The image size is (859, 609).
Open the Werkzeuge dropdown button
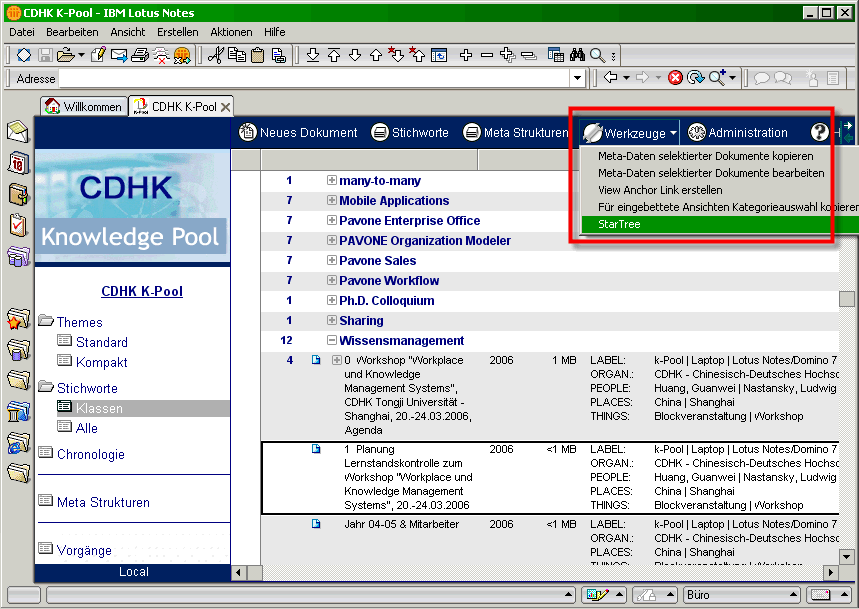(x=629, y=133)
